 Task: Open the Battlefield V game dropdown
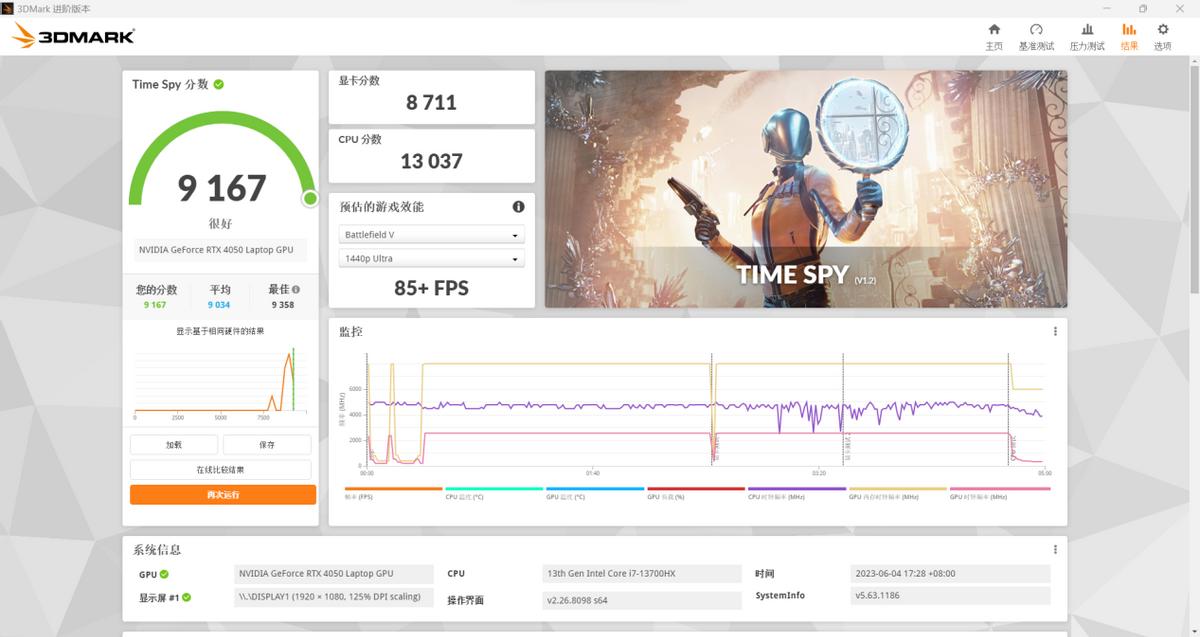coord(431,233)
